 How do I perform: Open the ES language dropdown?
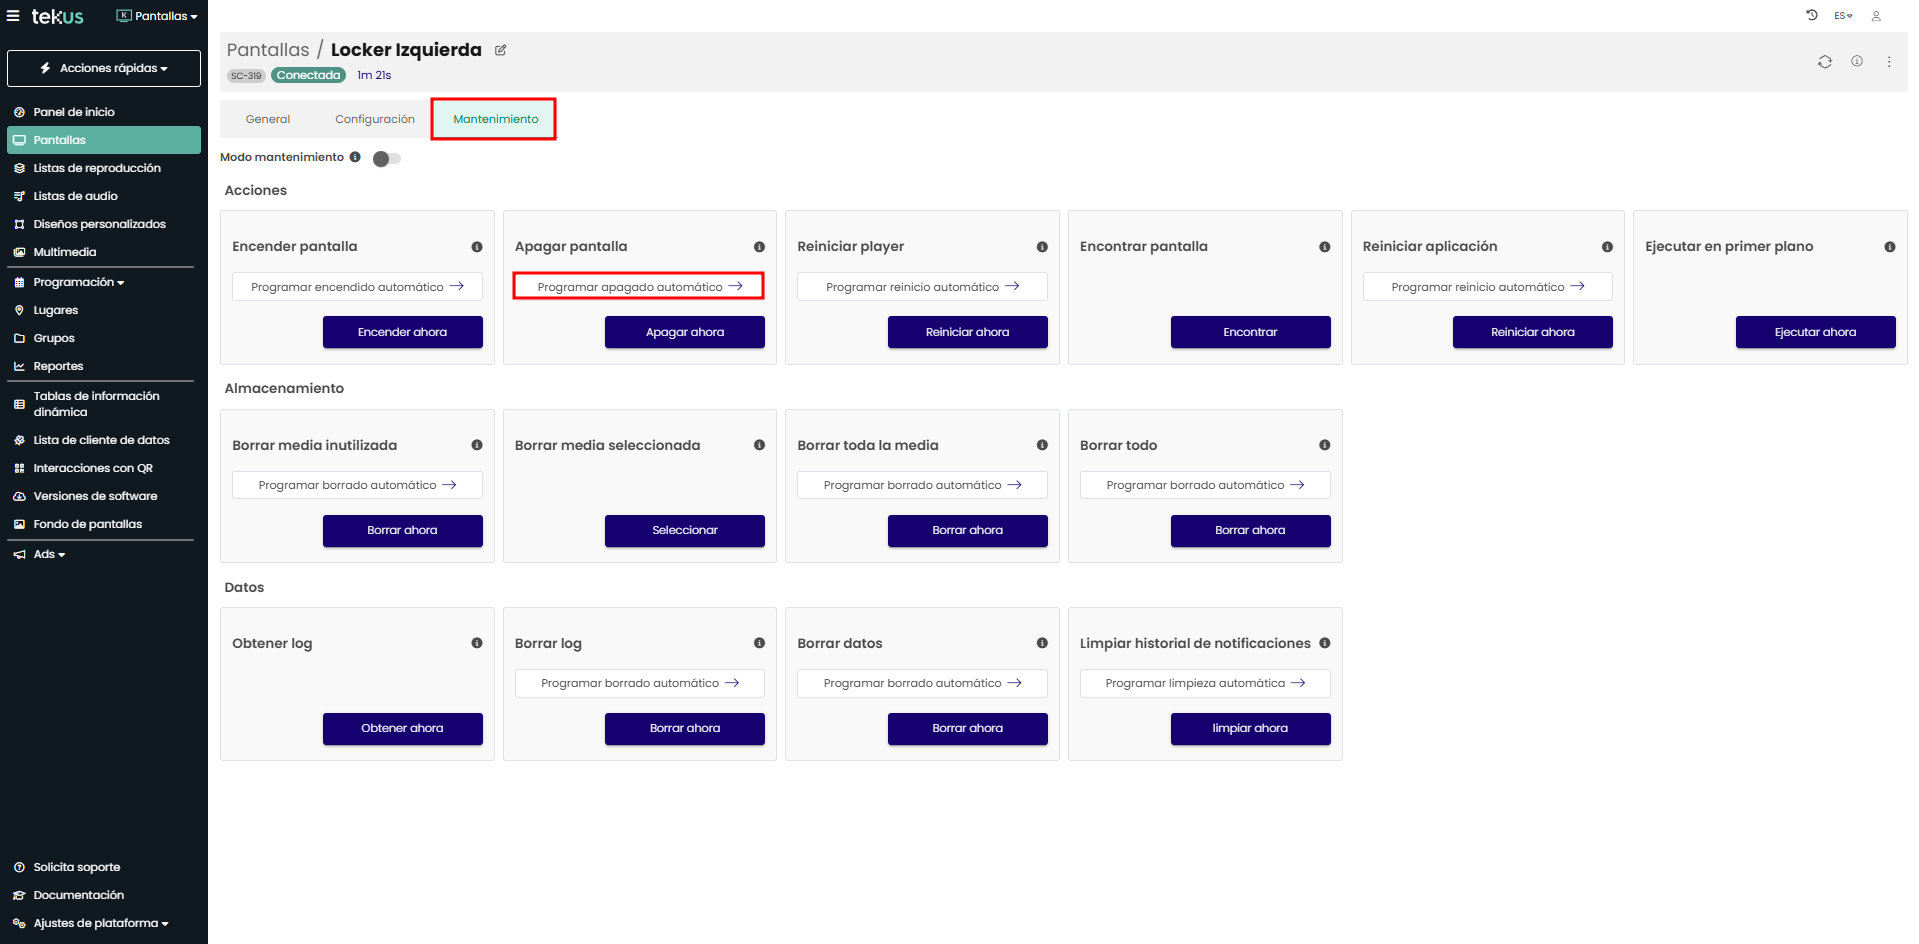[1843, 16]
